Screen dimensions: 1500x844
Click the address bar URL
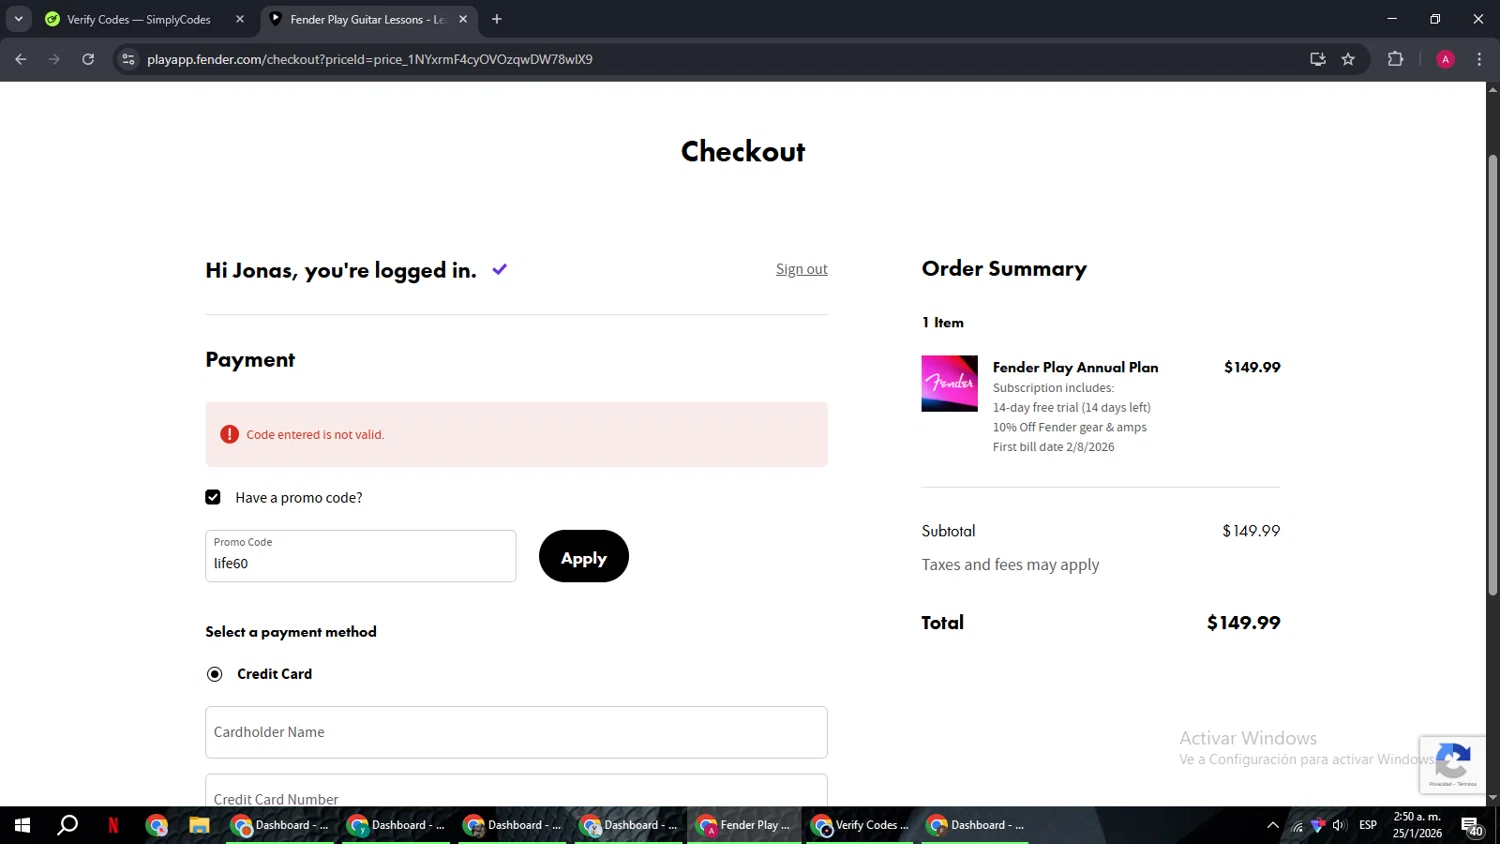[369, 59]
